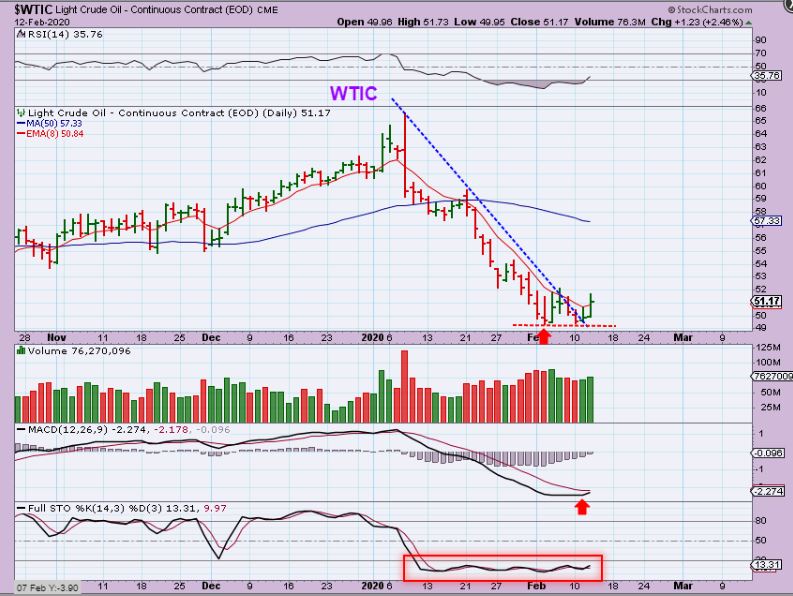
Task: Click the 13.31 stochastic value tag
Action: tap(767, 565)
